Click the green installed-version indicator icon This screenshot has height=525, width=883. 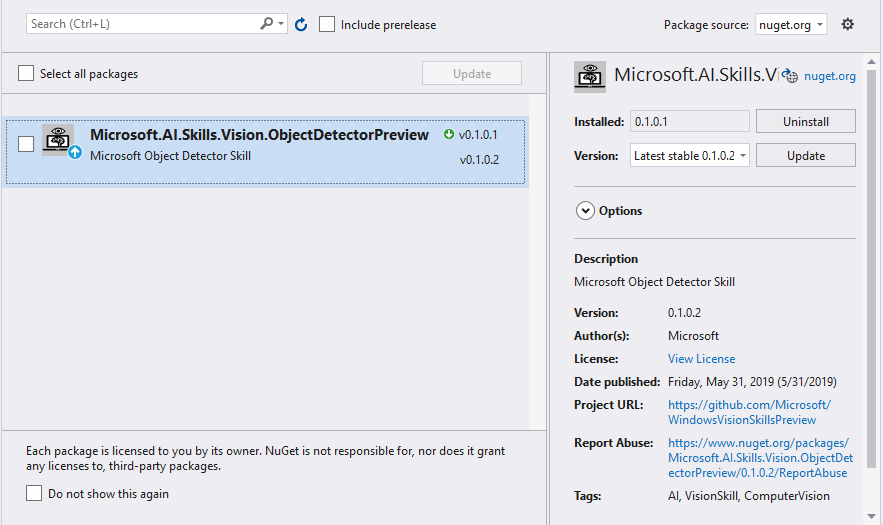(x=449, y=134)
